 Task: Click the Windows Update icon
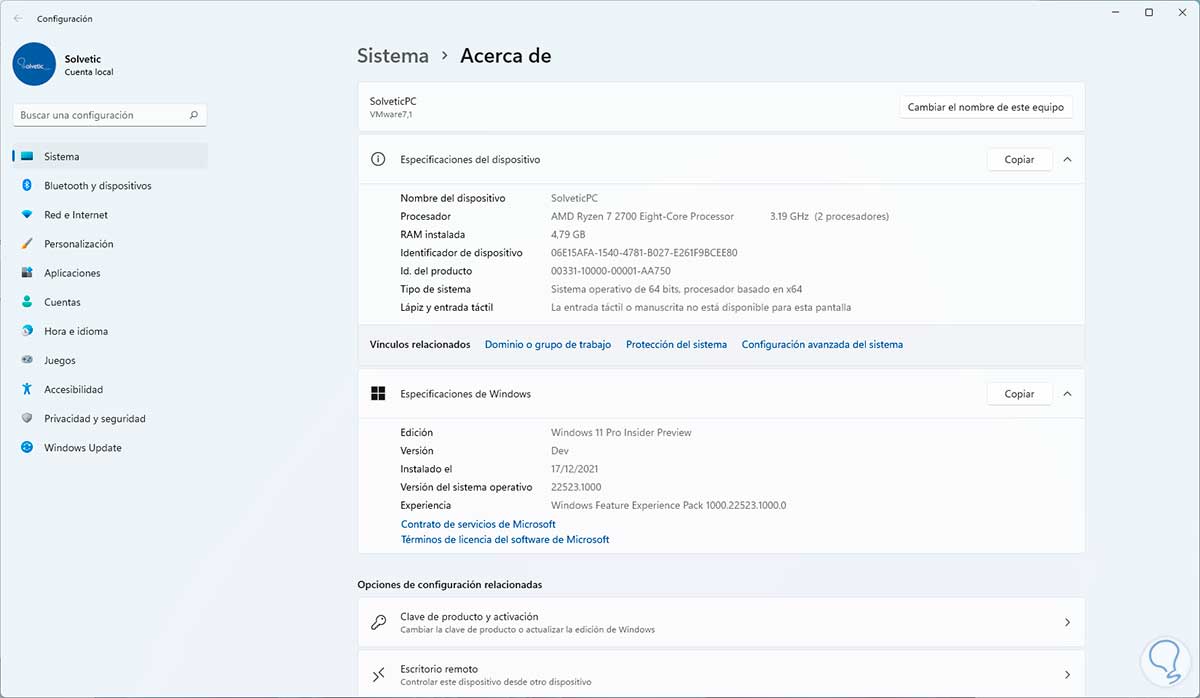(26, 448)
